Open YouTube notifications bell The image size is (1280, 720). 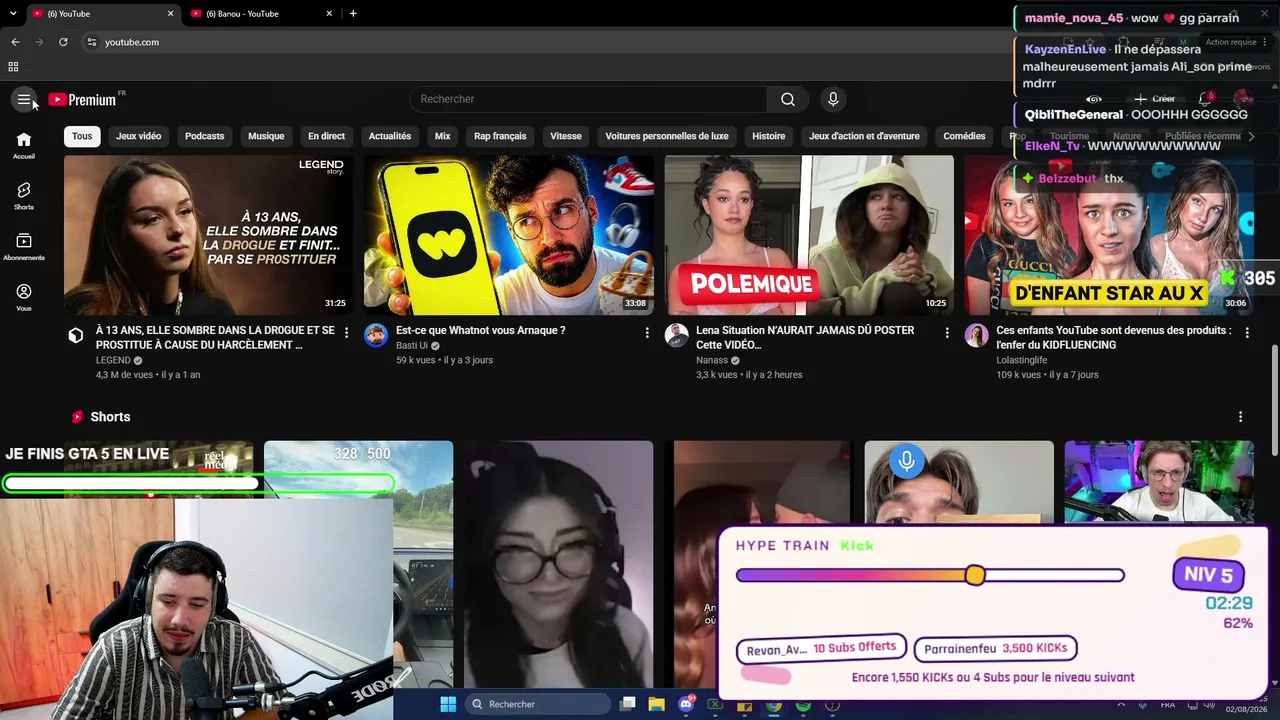(1204, 99)
